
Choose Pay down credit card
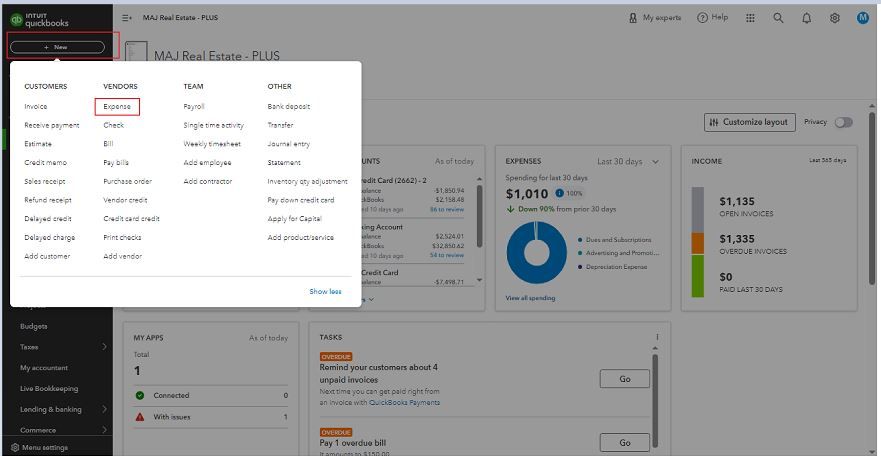[x=301, y=200]
